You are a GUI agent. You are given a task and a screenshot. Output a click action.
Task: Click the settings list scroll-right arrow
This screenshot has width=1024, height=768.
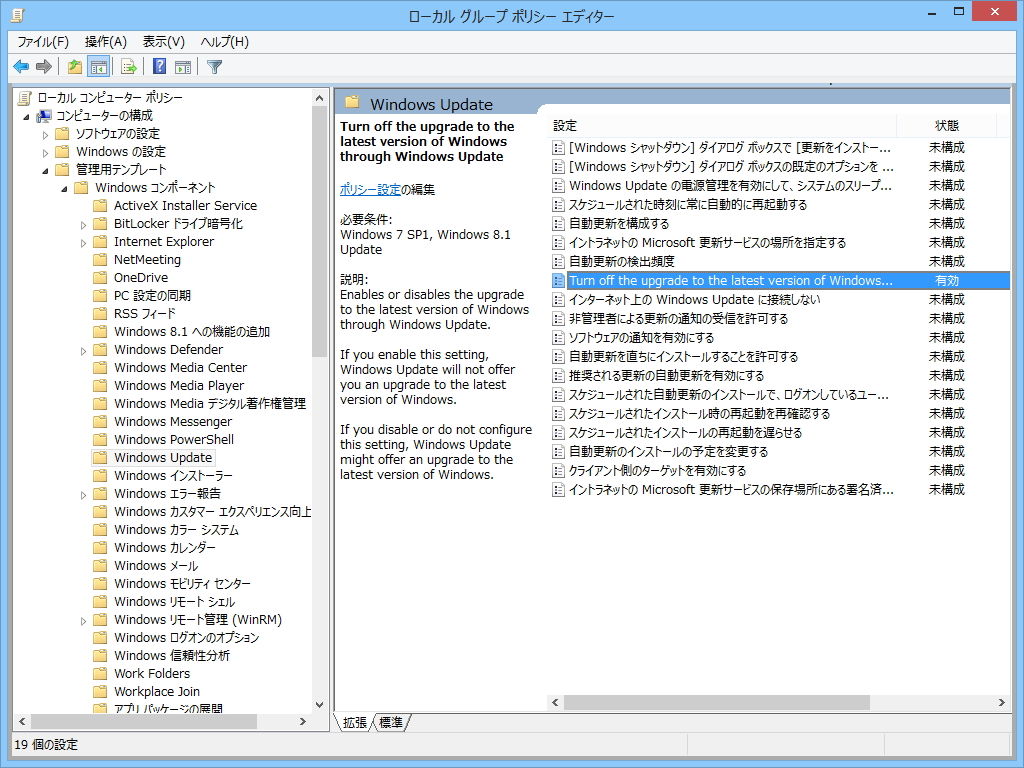(1002, 703)
